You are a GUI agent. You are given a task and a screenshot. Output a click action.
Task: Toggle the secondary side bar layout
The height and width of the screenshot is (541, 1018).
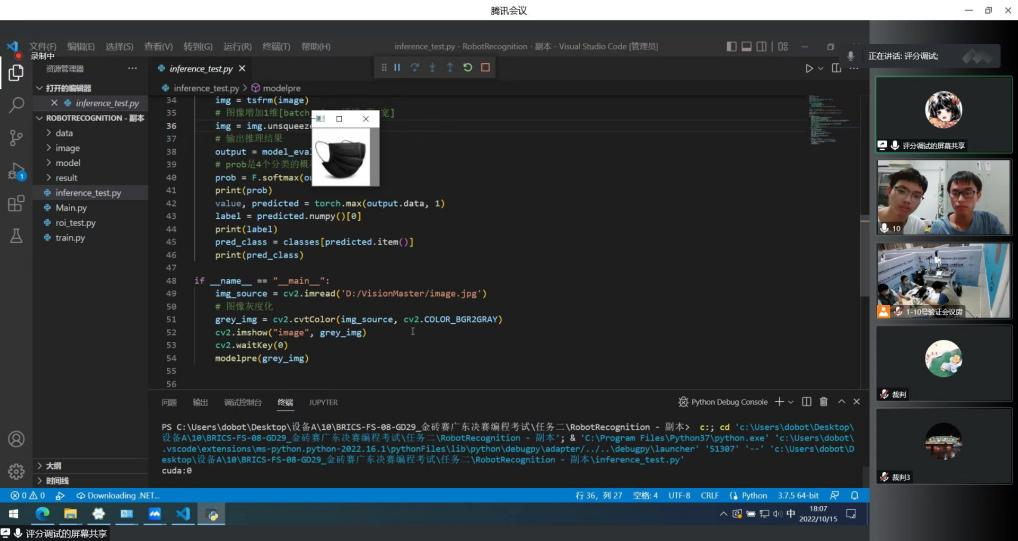(762, 47)
